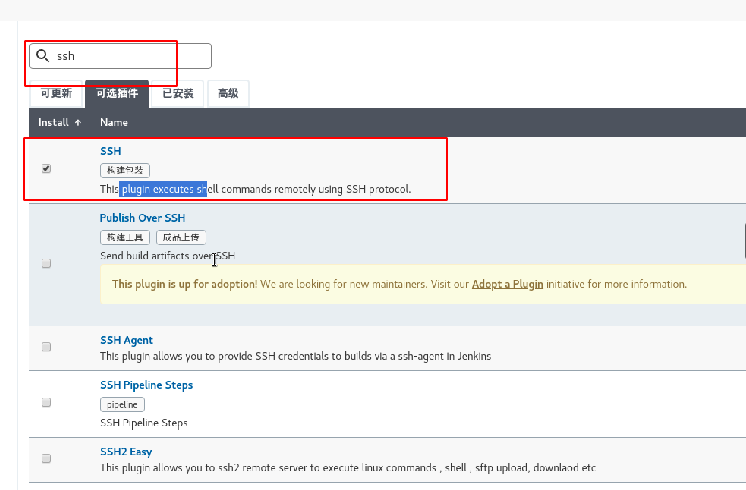Click 'Send build artifacts over SSH' text

(x=167, y=255)
